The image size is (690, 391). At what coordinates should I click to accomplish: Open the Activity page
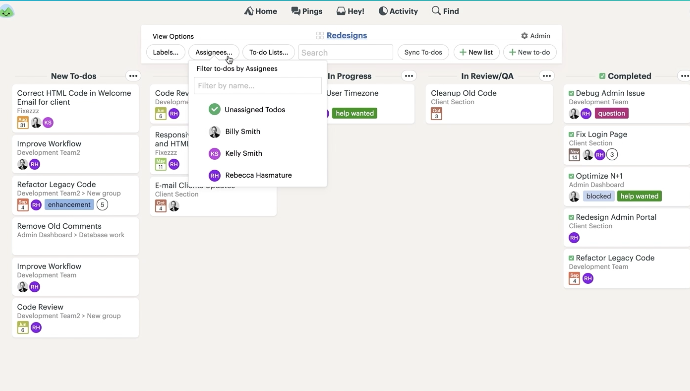(x=398, y=11)
